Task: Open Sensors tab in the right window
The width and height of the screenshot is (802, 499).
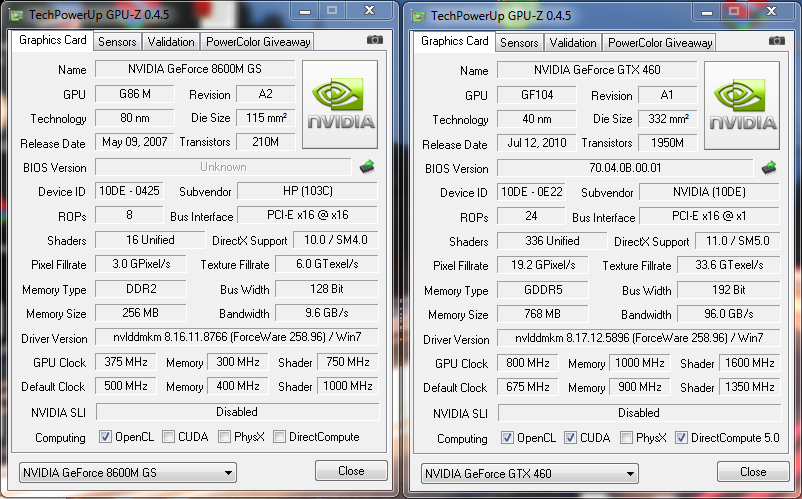Action: point(519,43)
